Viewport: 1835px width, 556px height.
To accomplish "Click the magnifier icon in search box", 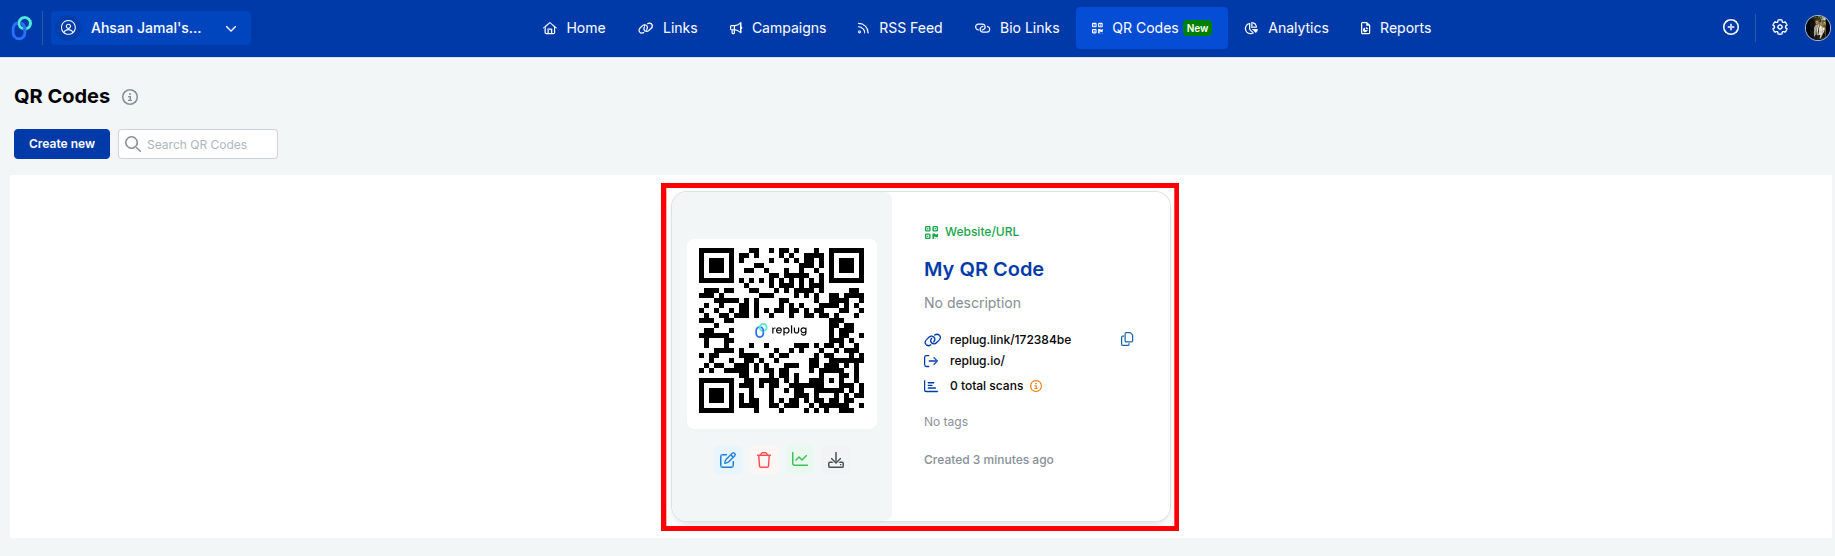I will (133, 144).
